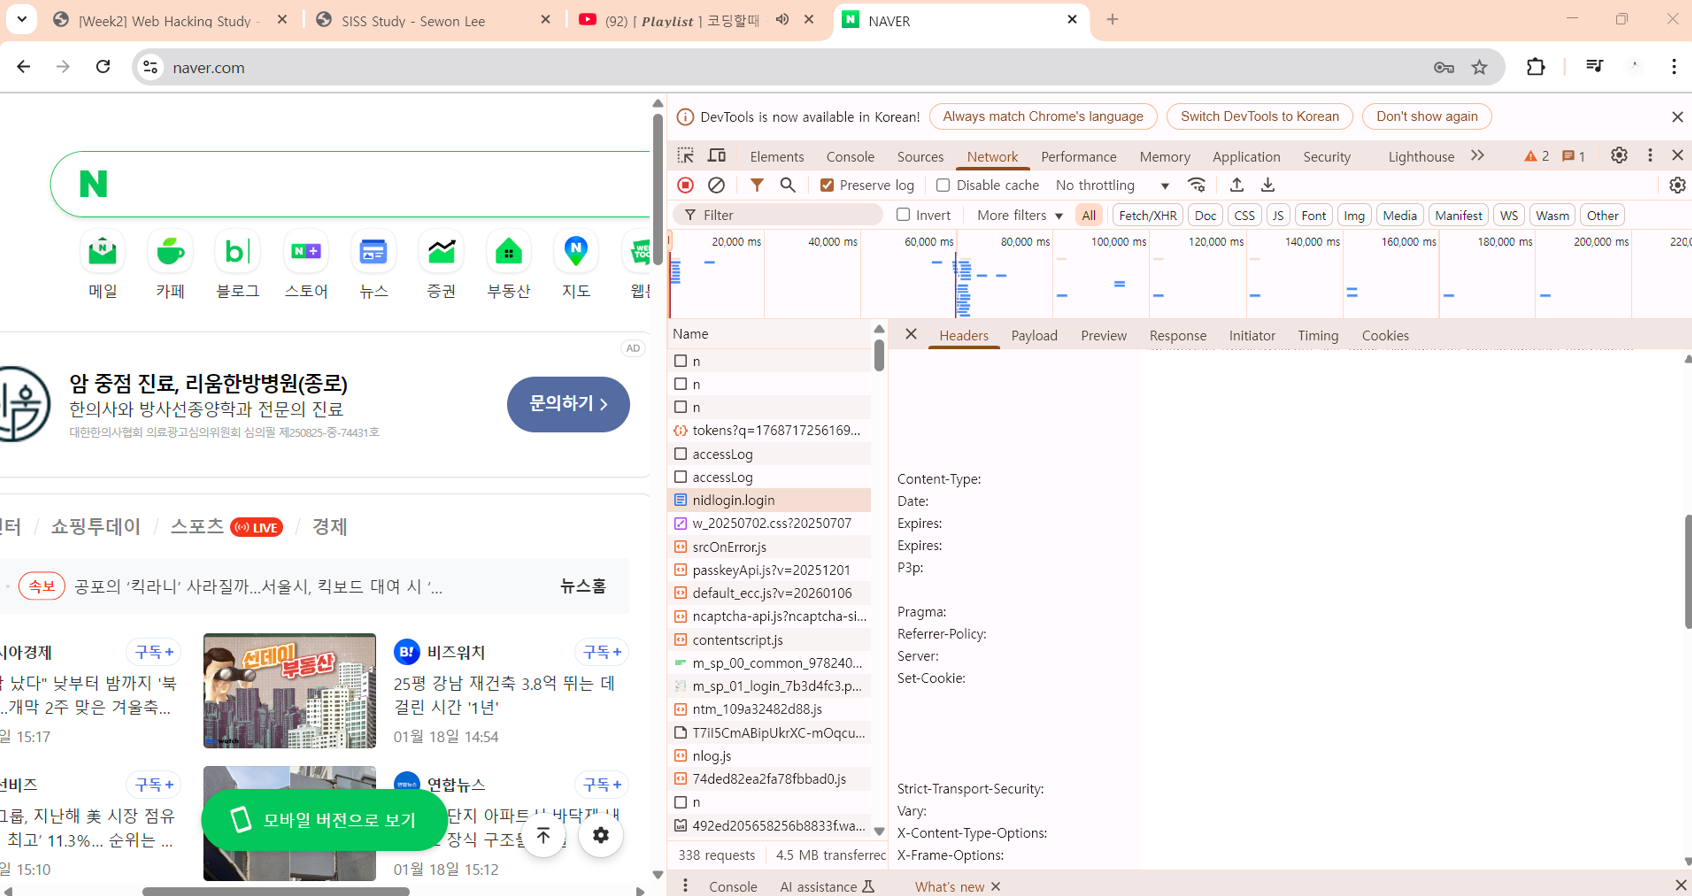Clear the network log
The width and height of the screenshot is (1692, 896).
[716, 185]
